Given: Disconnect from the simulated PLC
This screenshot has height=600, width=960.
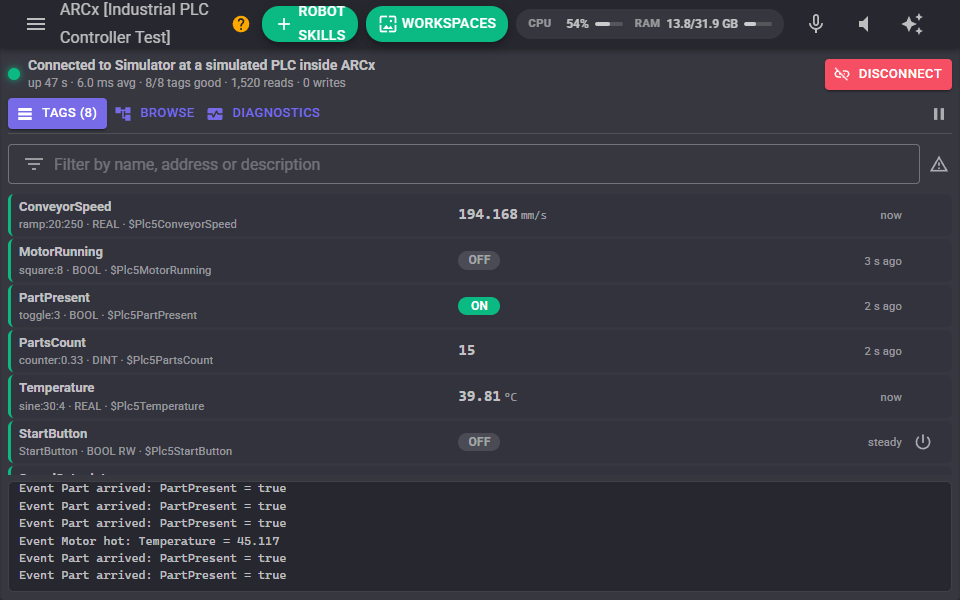Looking at the screenshot, I should pyautogui.click(x=888, y=74).
